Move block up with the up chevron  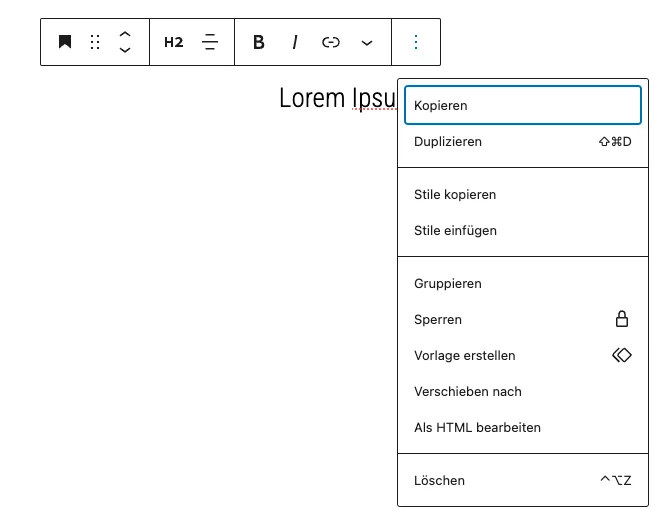(x=125, y=34)
